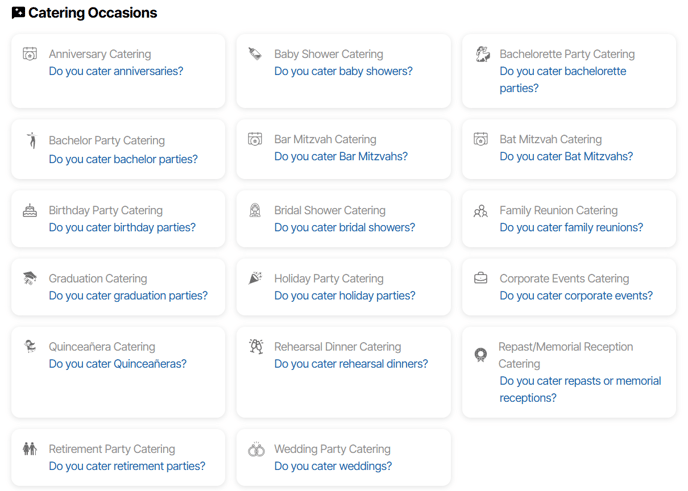The image size is (688, 491).
Task: Select the Bat Mitzvah Catering card title
Action: coord(550,140)
